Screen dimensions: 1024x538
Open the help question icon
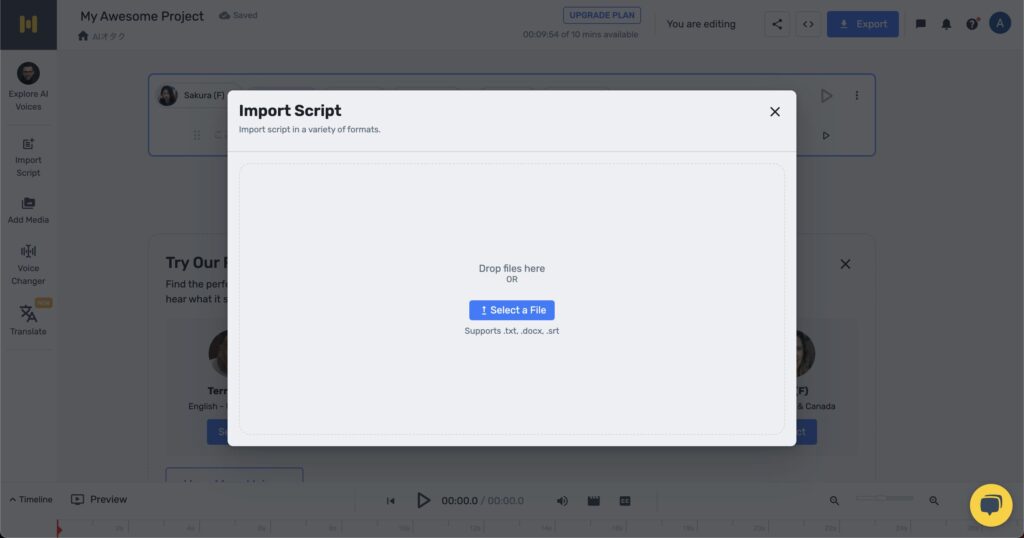tap(972, 24)
